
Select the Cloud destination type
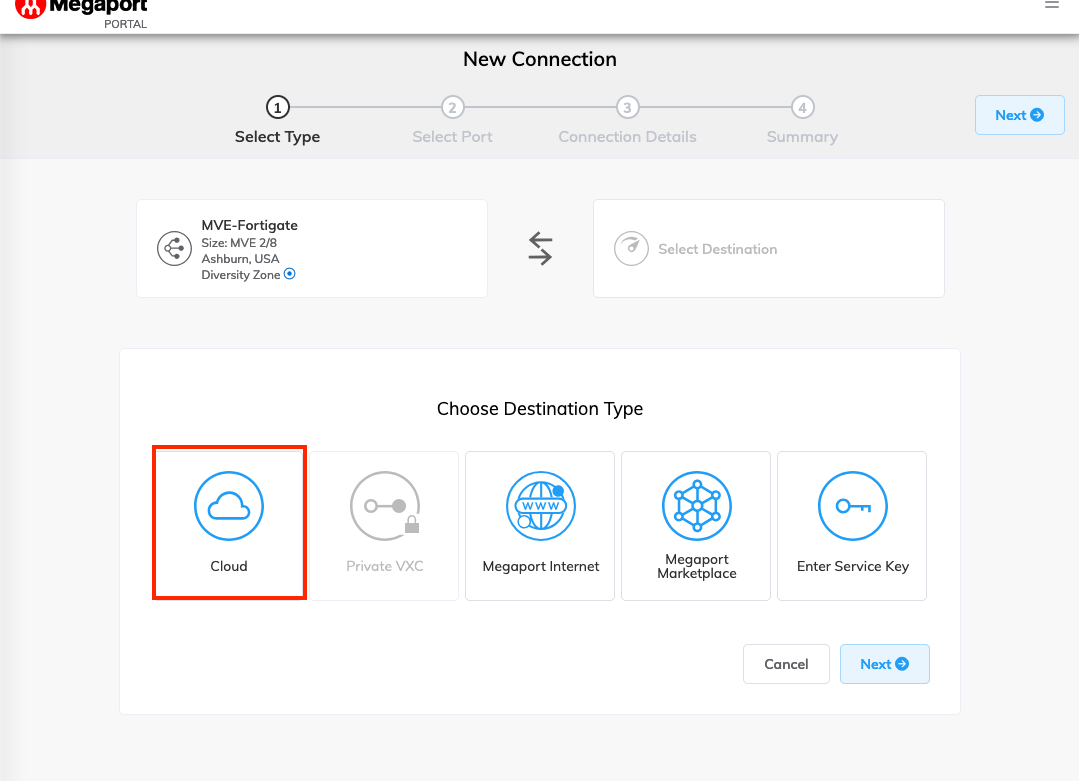[x=229, y=523]
